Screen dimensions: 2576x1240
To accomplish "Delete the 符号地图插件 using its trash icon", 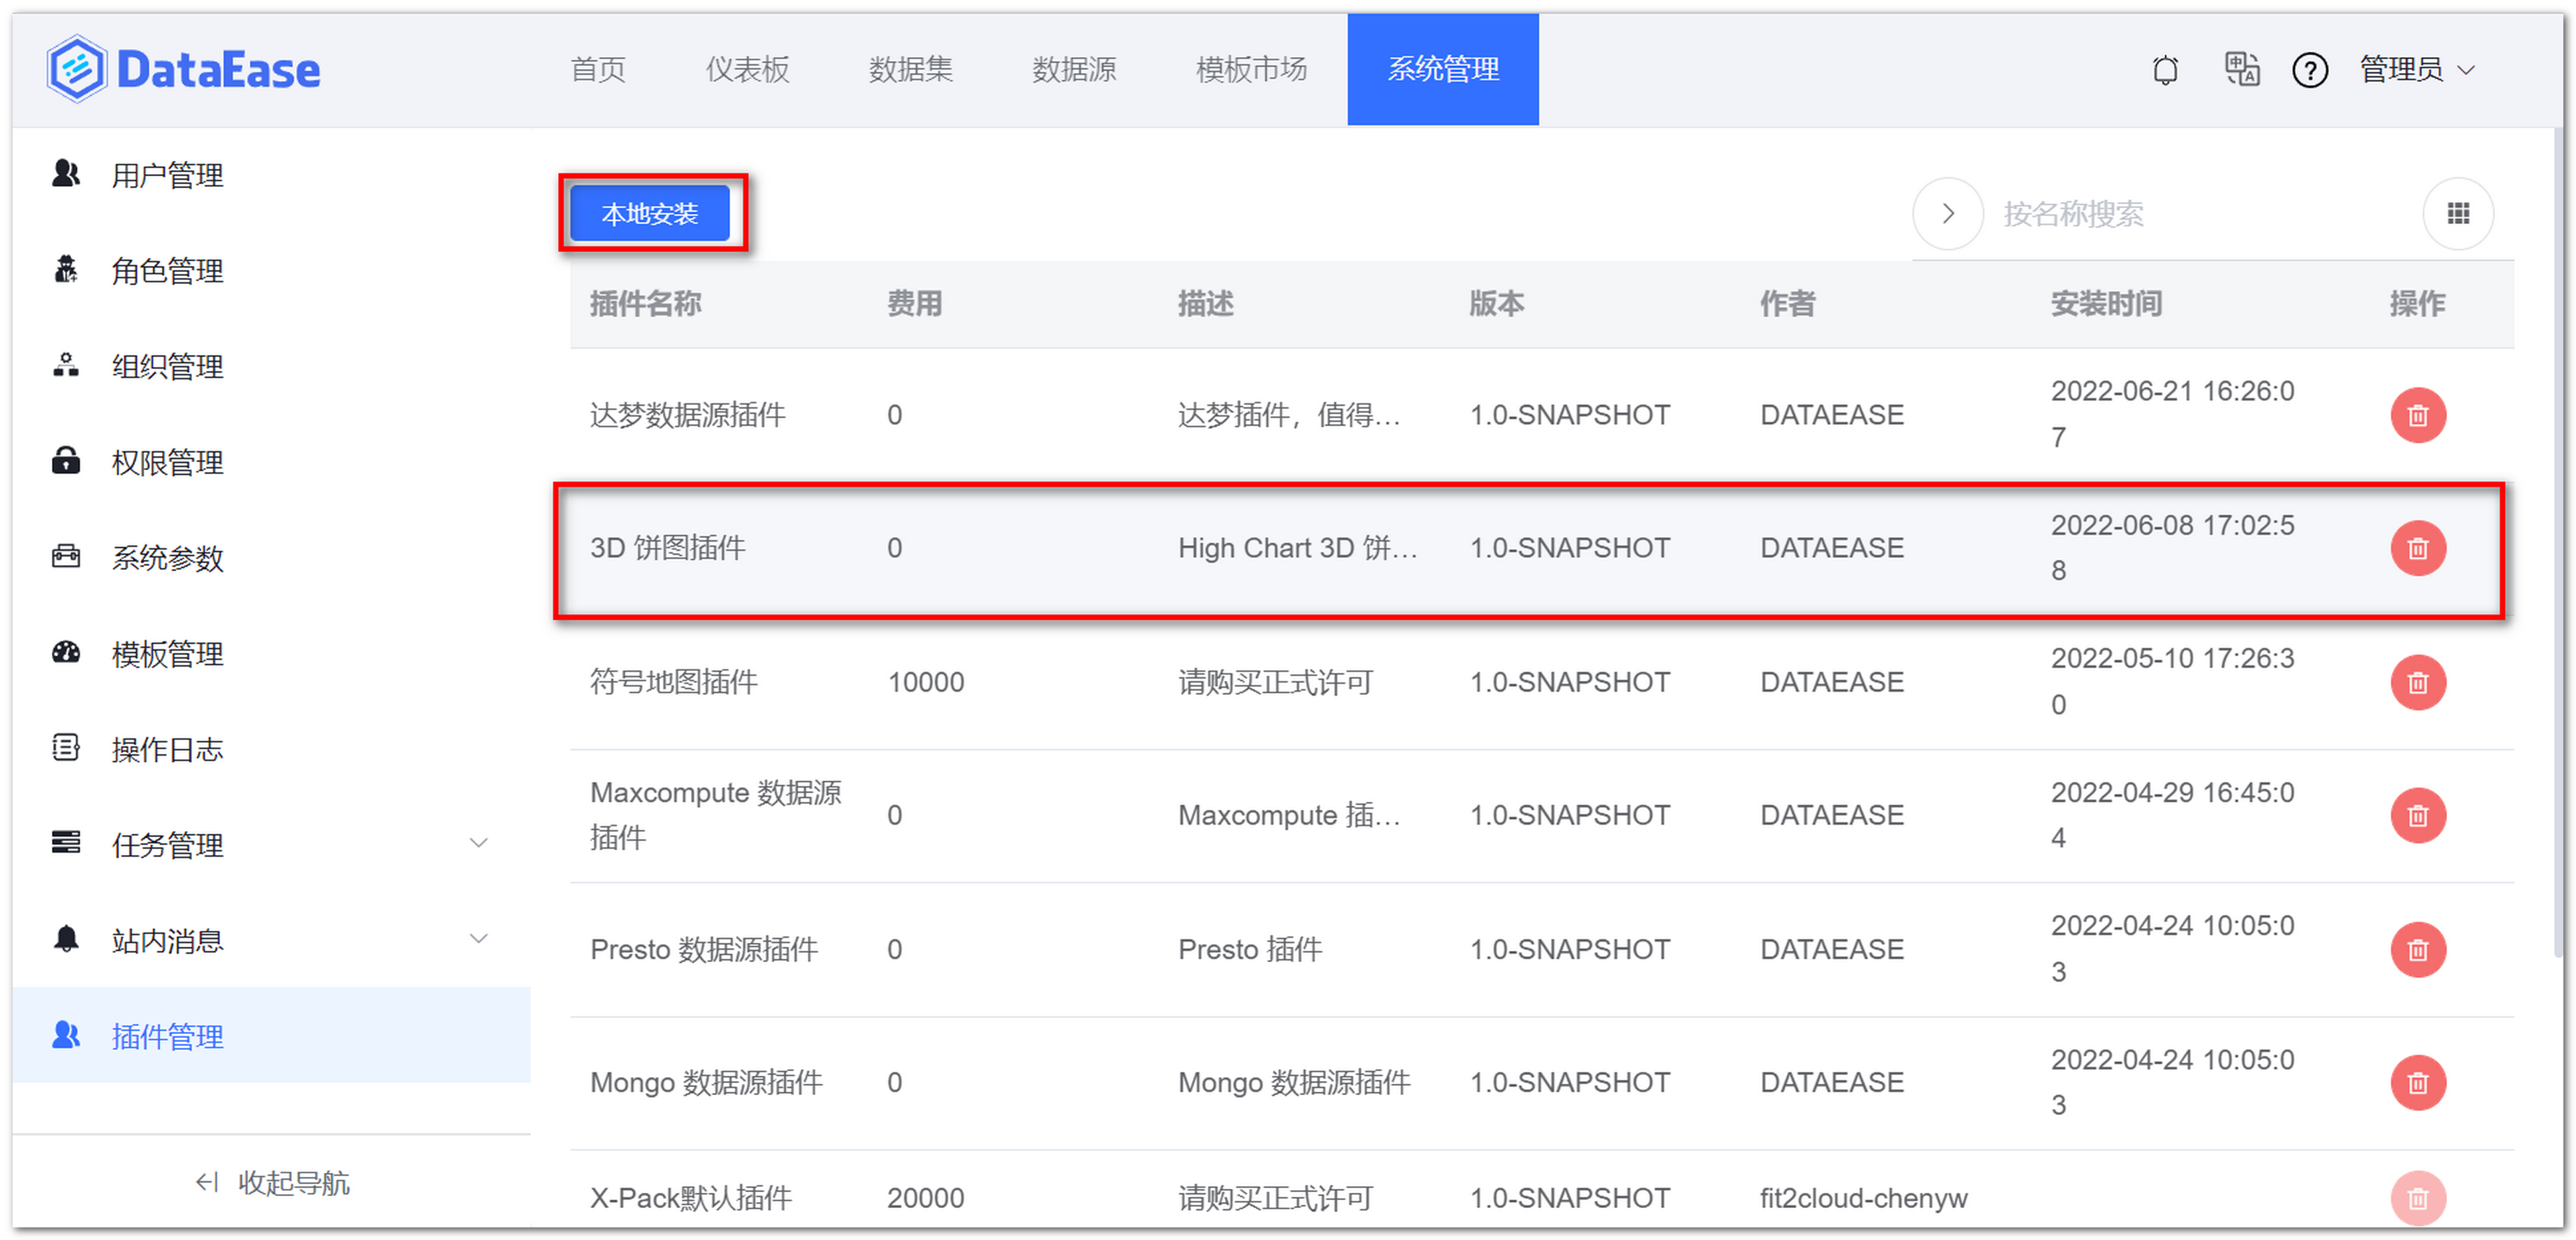I will pyautogui.click(x=2418, y=682).
